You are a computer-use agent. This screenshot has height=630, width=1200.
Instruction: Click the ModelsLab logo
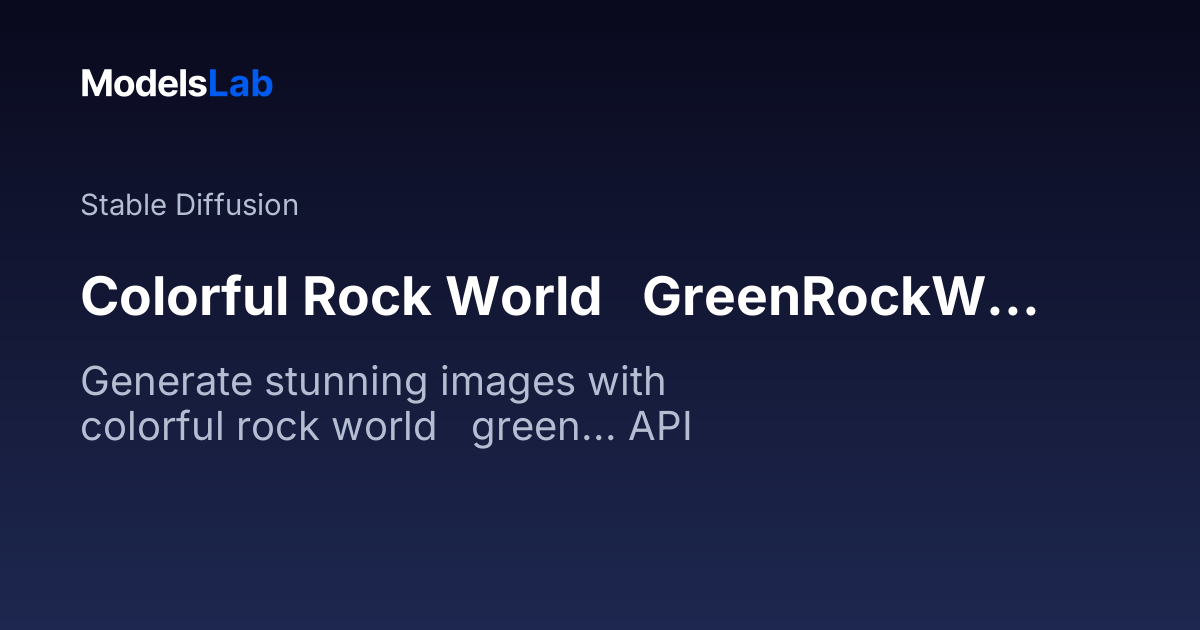click(x=176, y=84)
